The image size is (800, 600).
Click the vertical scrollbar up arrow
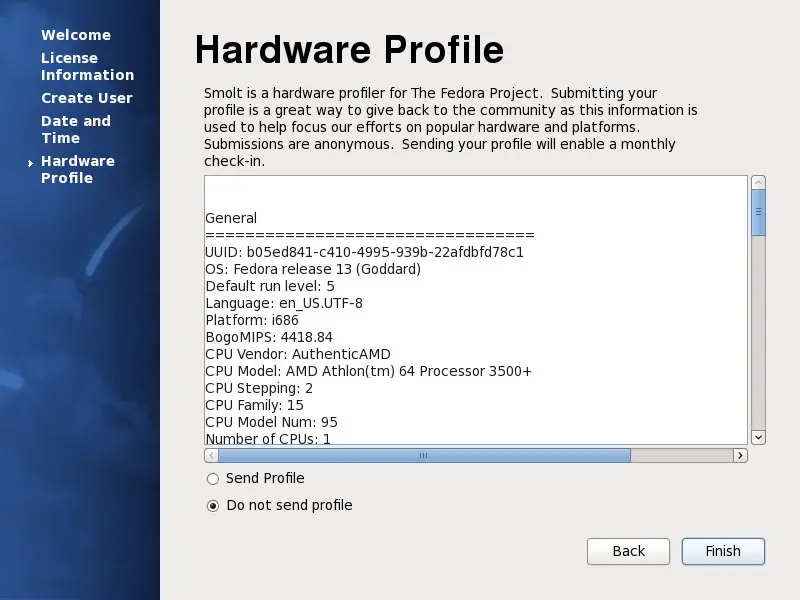tap(758, 183)
